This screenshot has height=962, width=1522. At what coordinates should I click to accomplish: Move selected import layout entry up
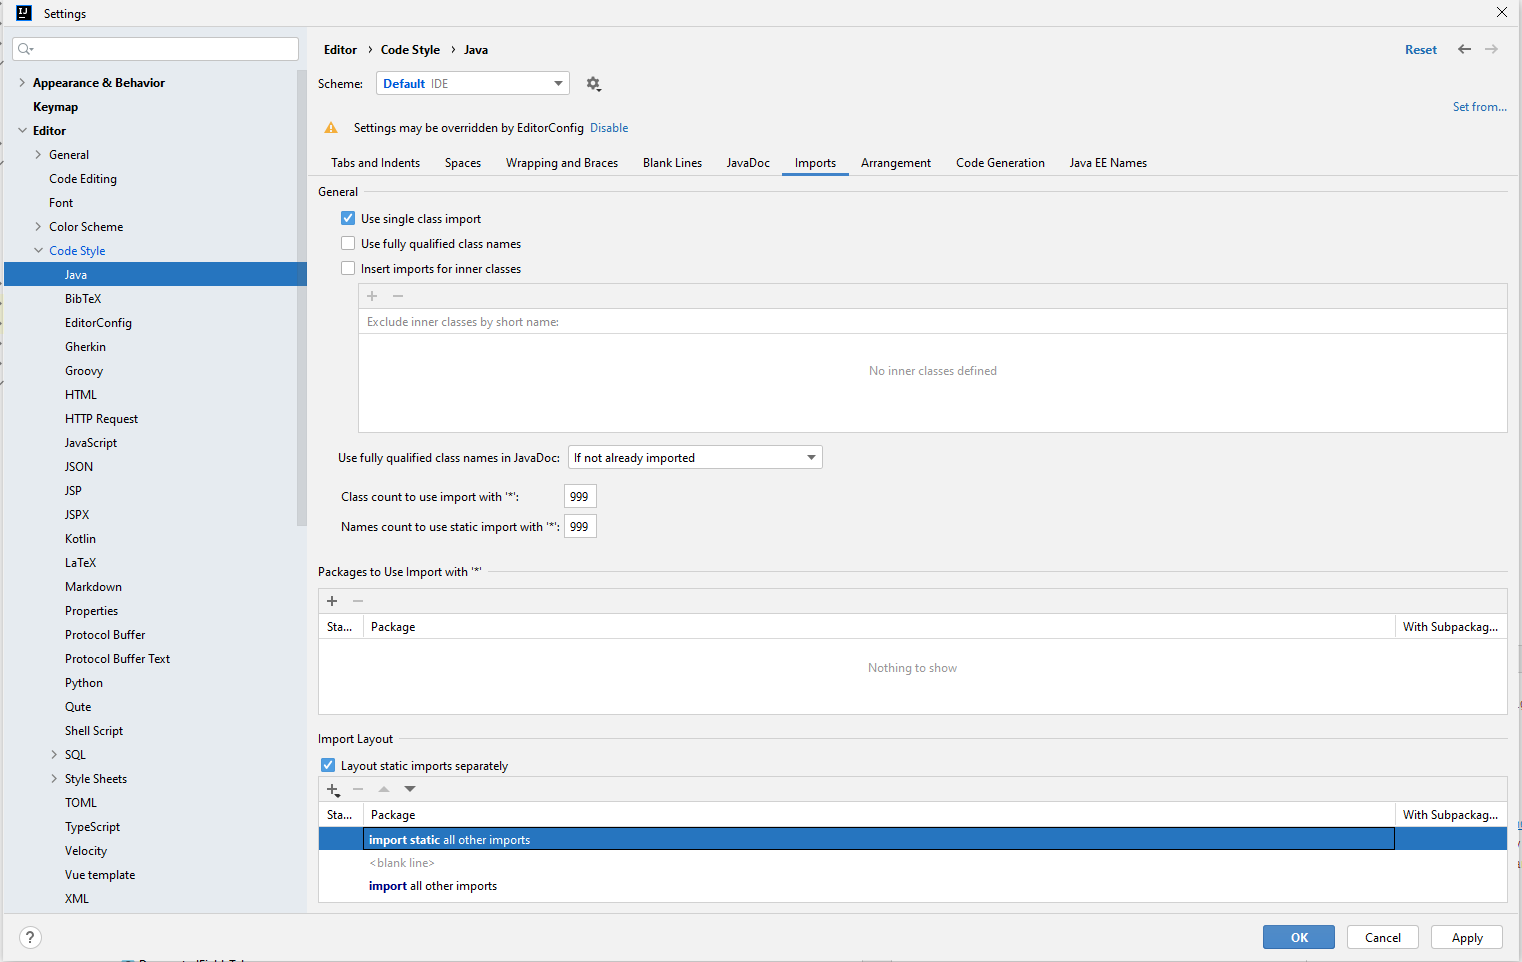384,789
